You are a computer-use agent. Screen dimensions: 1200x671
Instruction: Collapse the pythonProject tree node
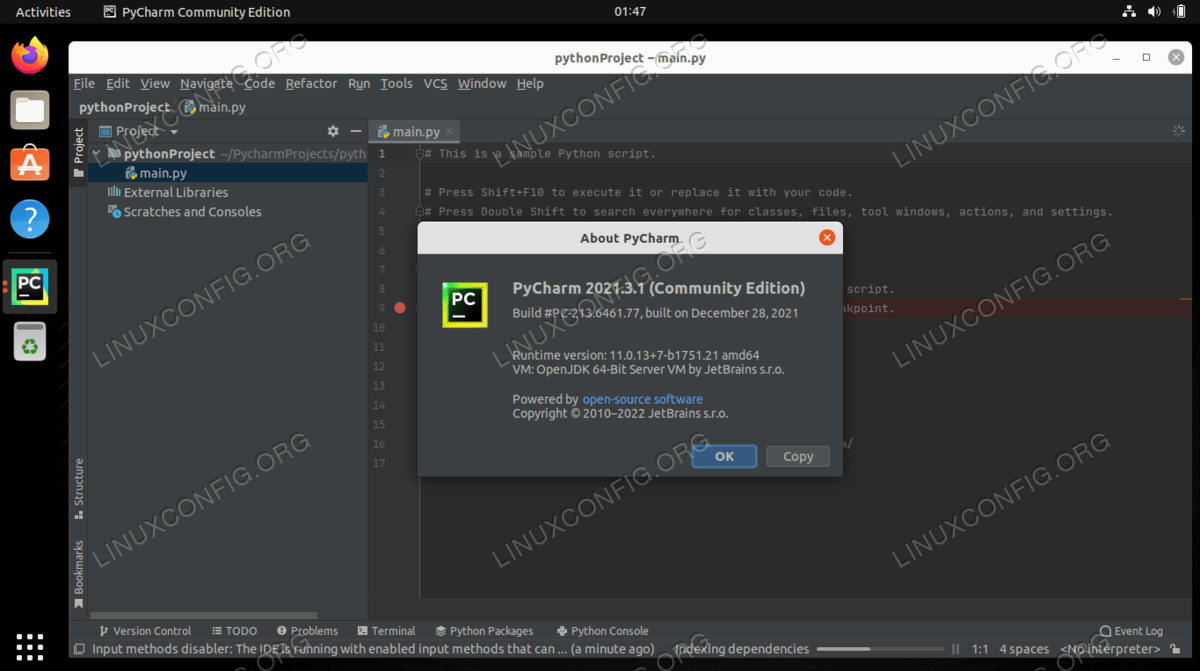tap(97, 154)
